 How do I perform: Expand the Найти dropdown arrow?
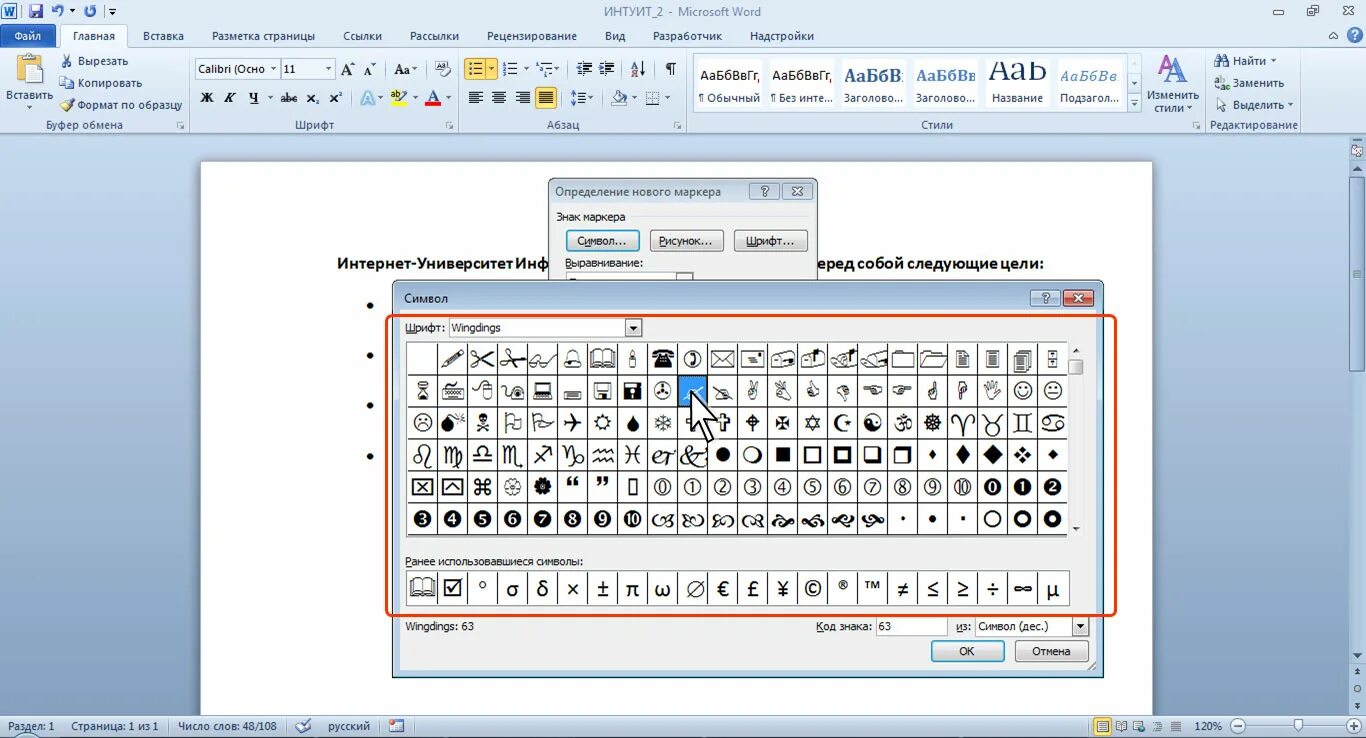(x=1274, y=61)
